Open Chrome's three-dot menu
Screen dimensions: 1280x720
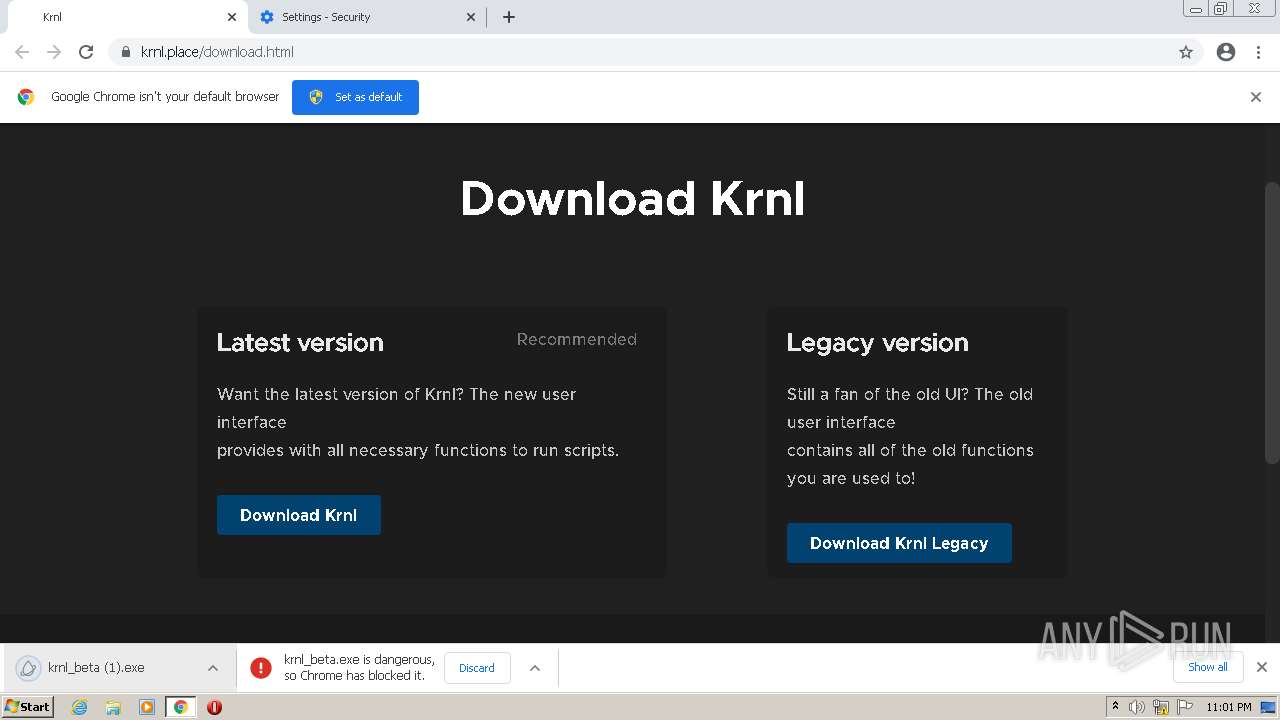click(x=1259, y=52)
